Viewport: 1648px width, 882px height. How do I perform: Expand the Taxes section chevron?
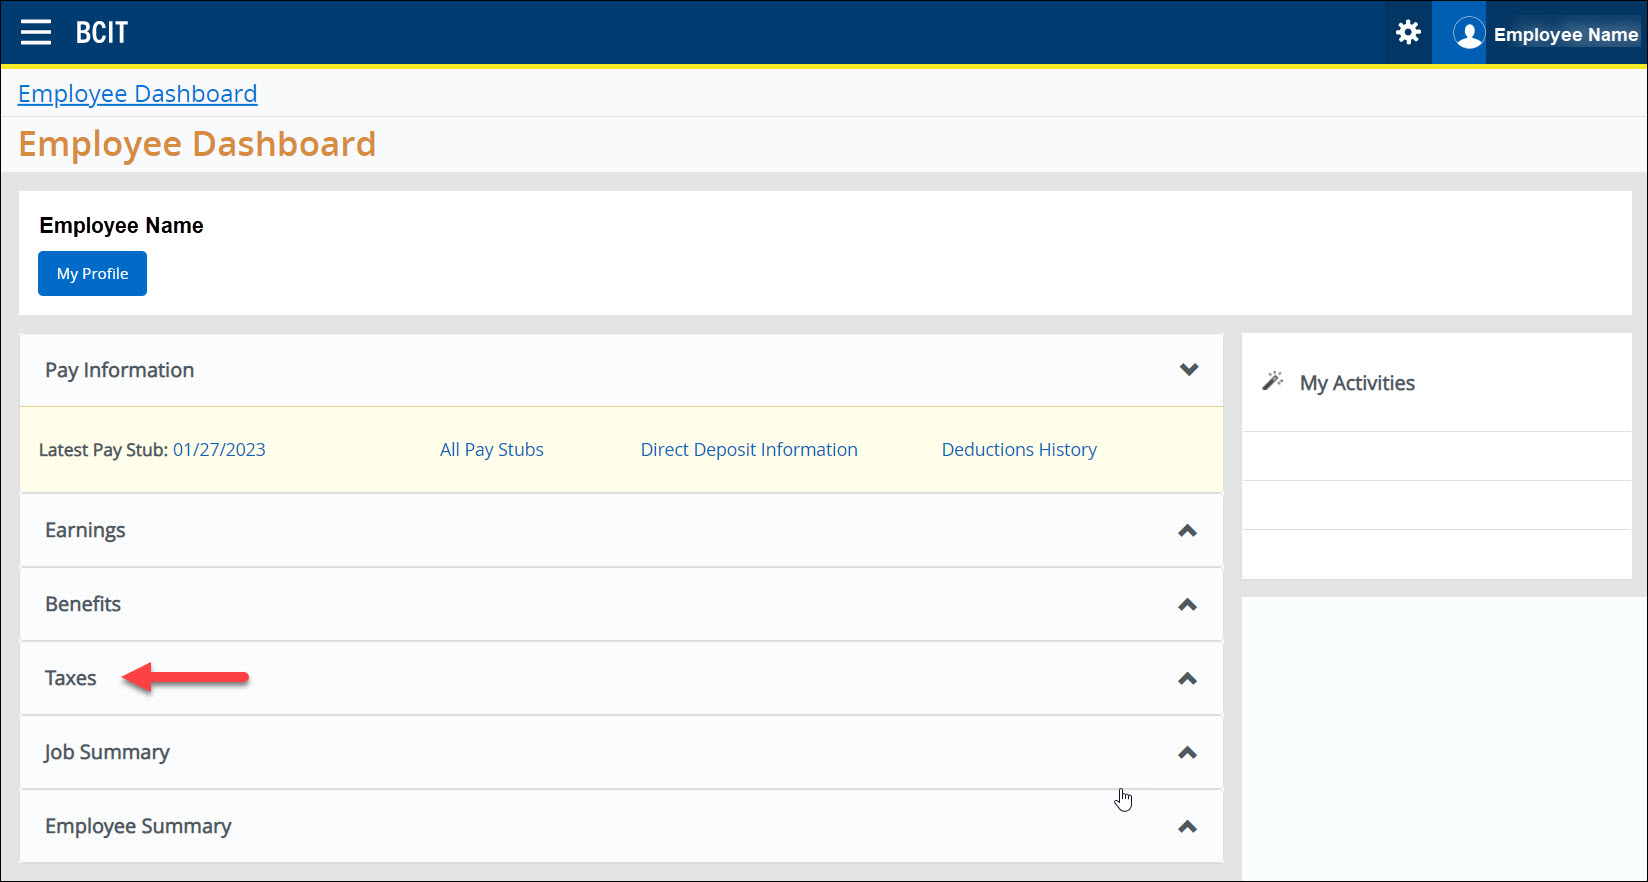click(x=1187, y=679)
